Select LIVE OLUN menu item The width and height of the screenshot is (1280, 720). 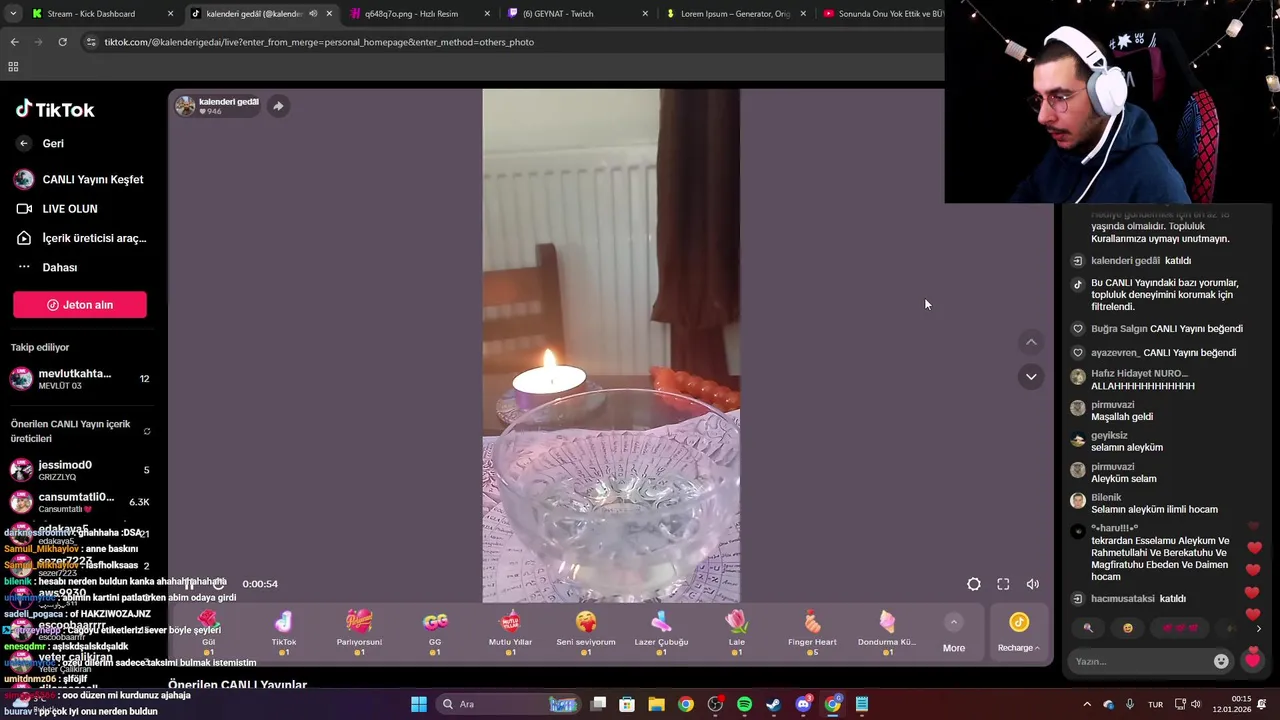point(57,209)
